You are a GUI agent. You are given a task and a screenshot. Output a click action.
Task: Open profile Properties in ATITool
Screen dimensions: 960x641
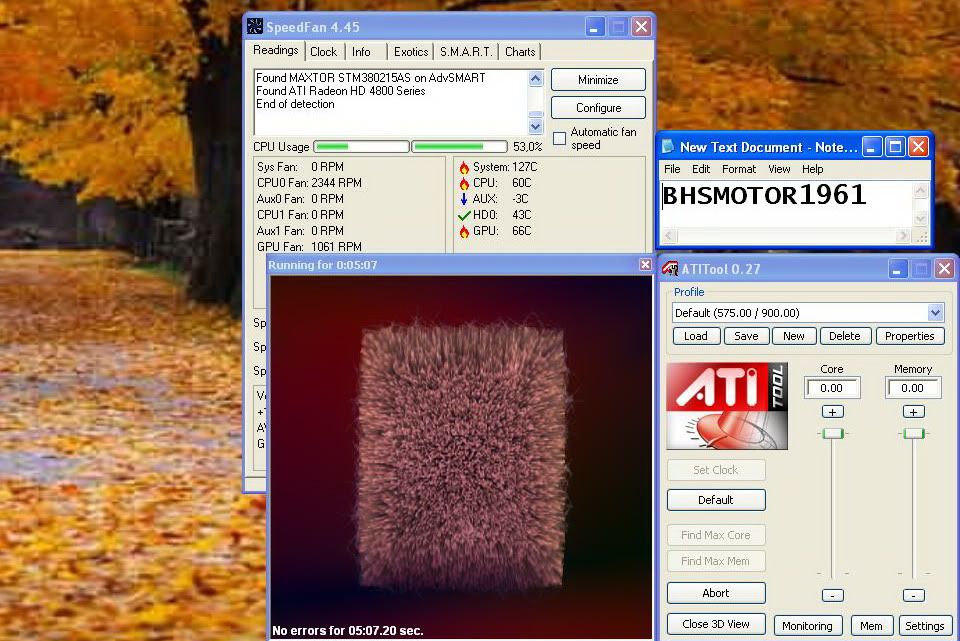pyautogui.click(x=909, y=336)
